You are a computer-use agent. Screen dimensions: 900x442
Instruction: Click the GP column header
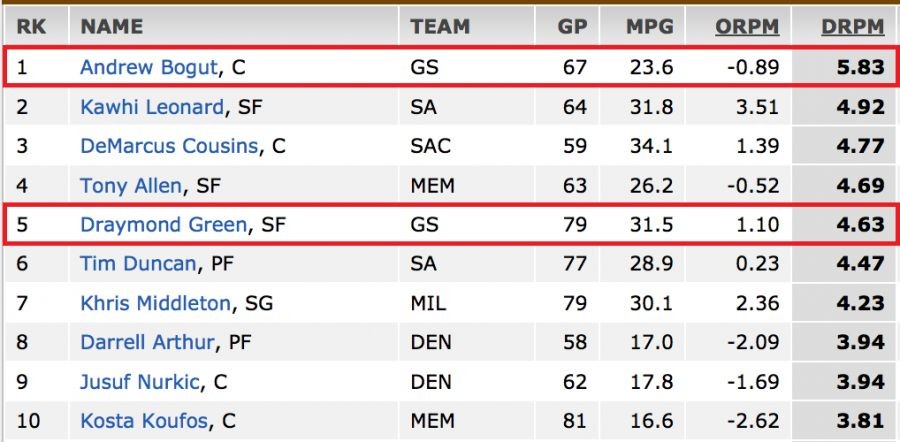point(572,27)
